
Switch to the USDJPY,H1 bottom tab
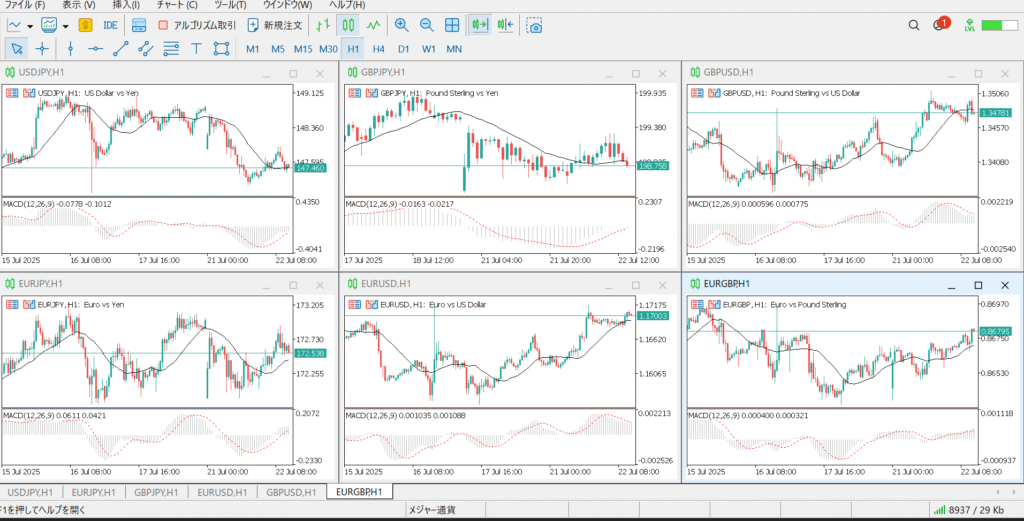(31, 492)
